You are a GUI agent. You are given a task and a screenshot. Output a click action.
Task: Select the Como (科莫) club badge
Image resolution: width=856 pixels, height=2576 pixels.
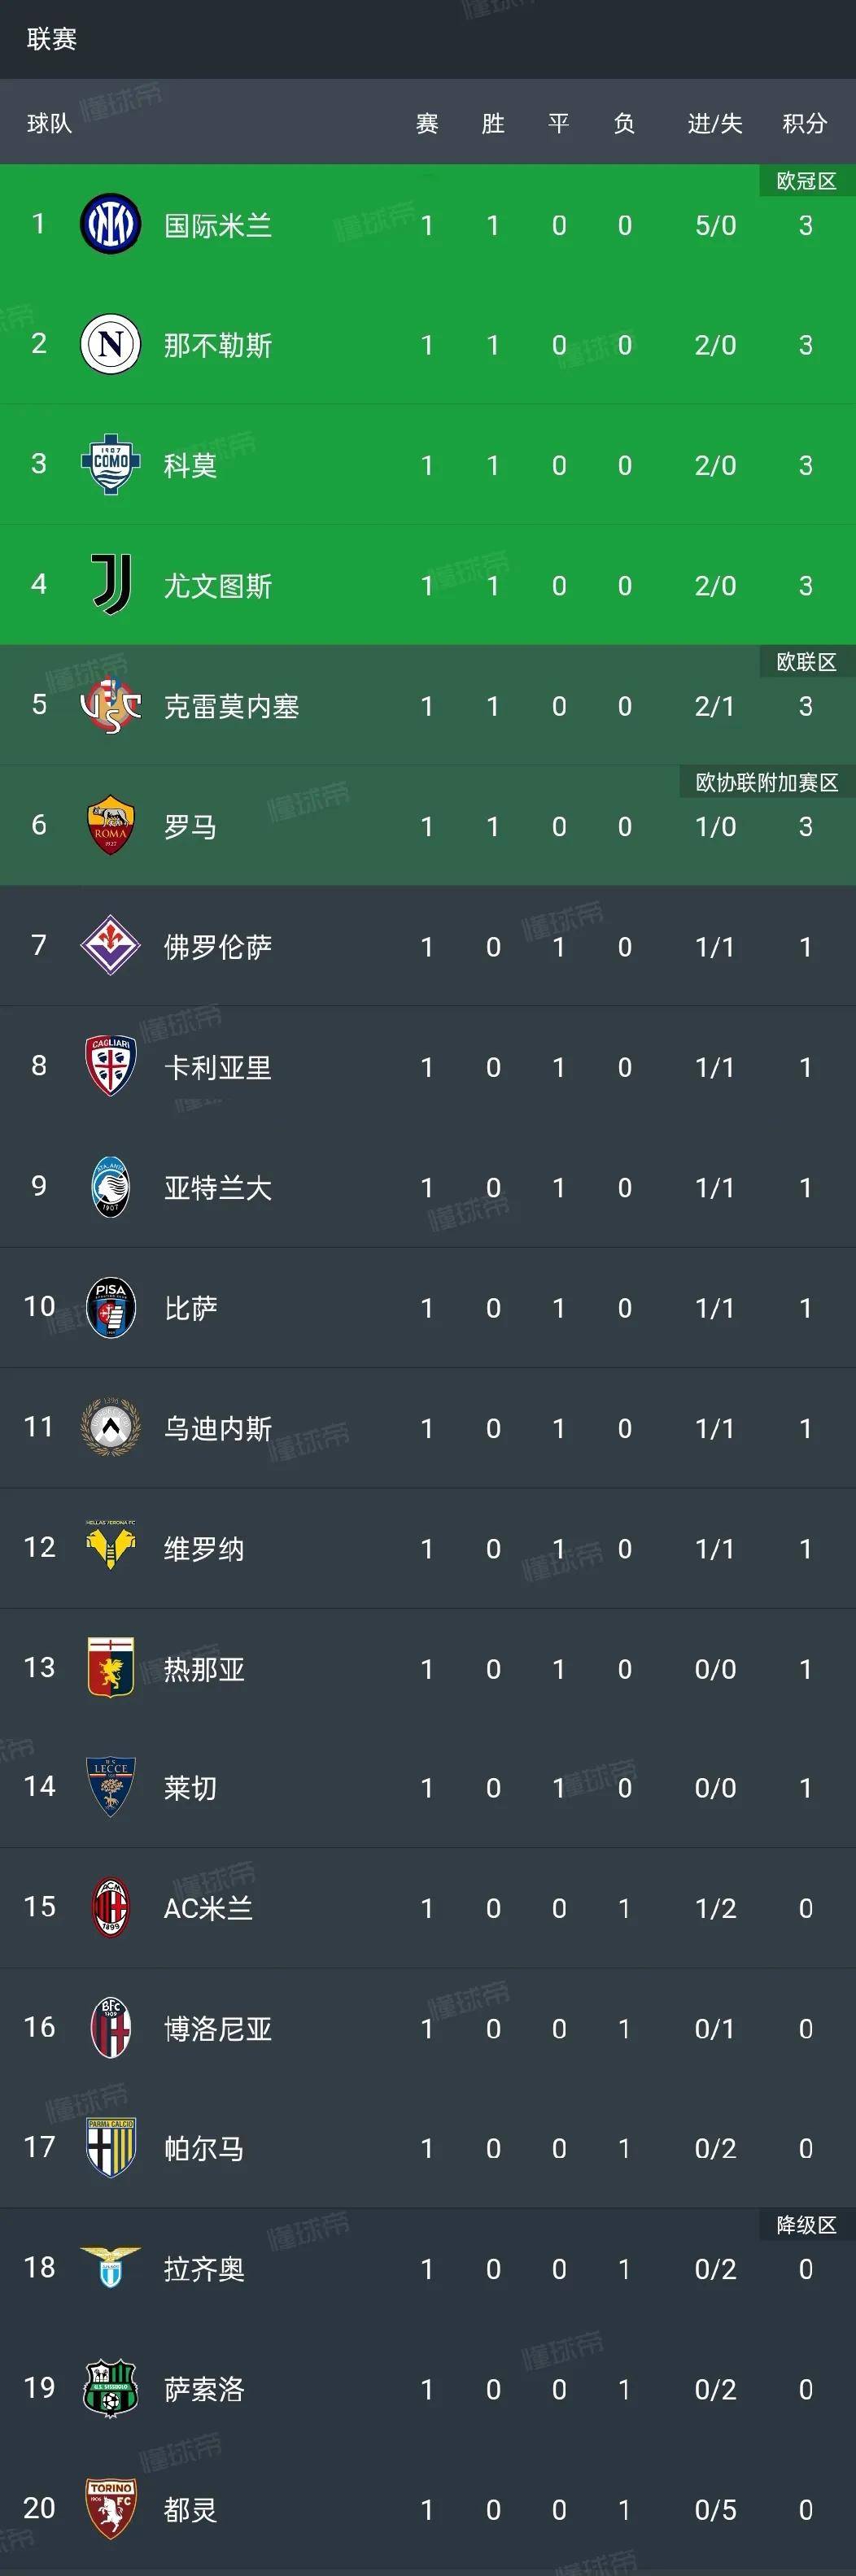tap(112, 464)
